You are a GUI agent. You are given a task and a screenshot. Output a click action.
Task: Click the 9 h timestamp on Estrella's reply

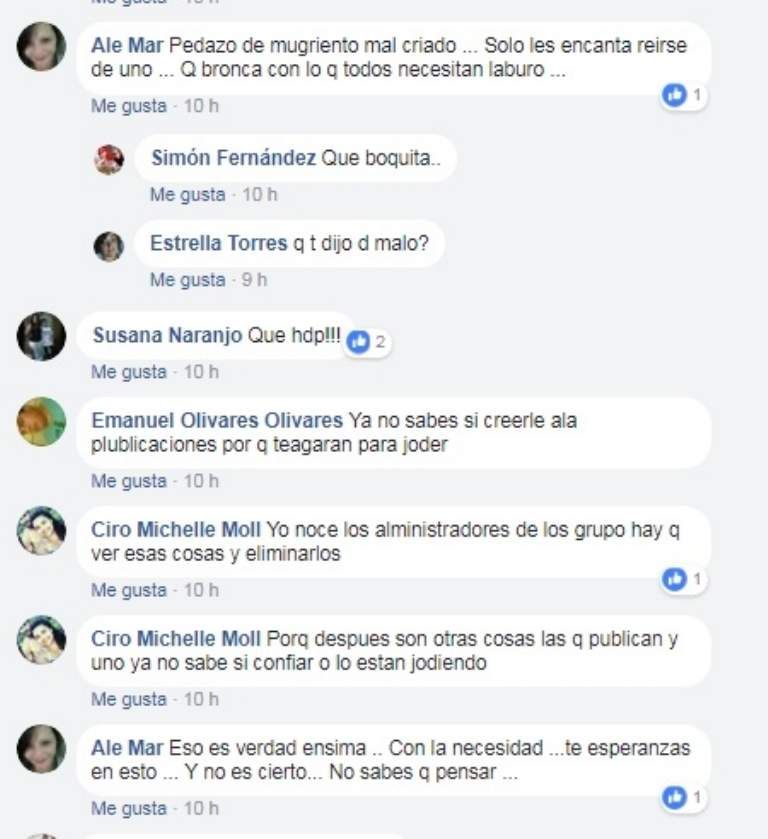point(254,280)
